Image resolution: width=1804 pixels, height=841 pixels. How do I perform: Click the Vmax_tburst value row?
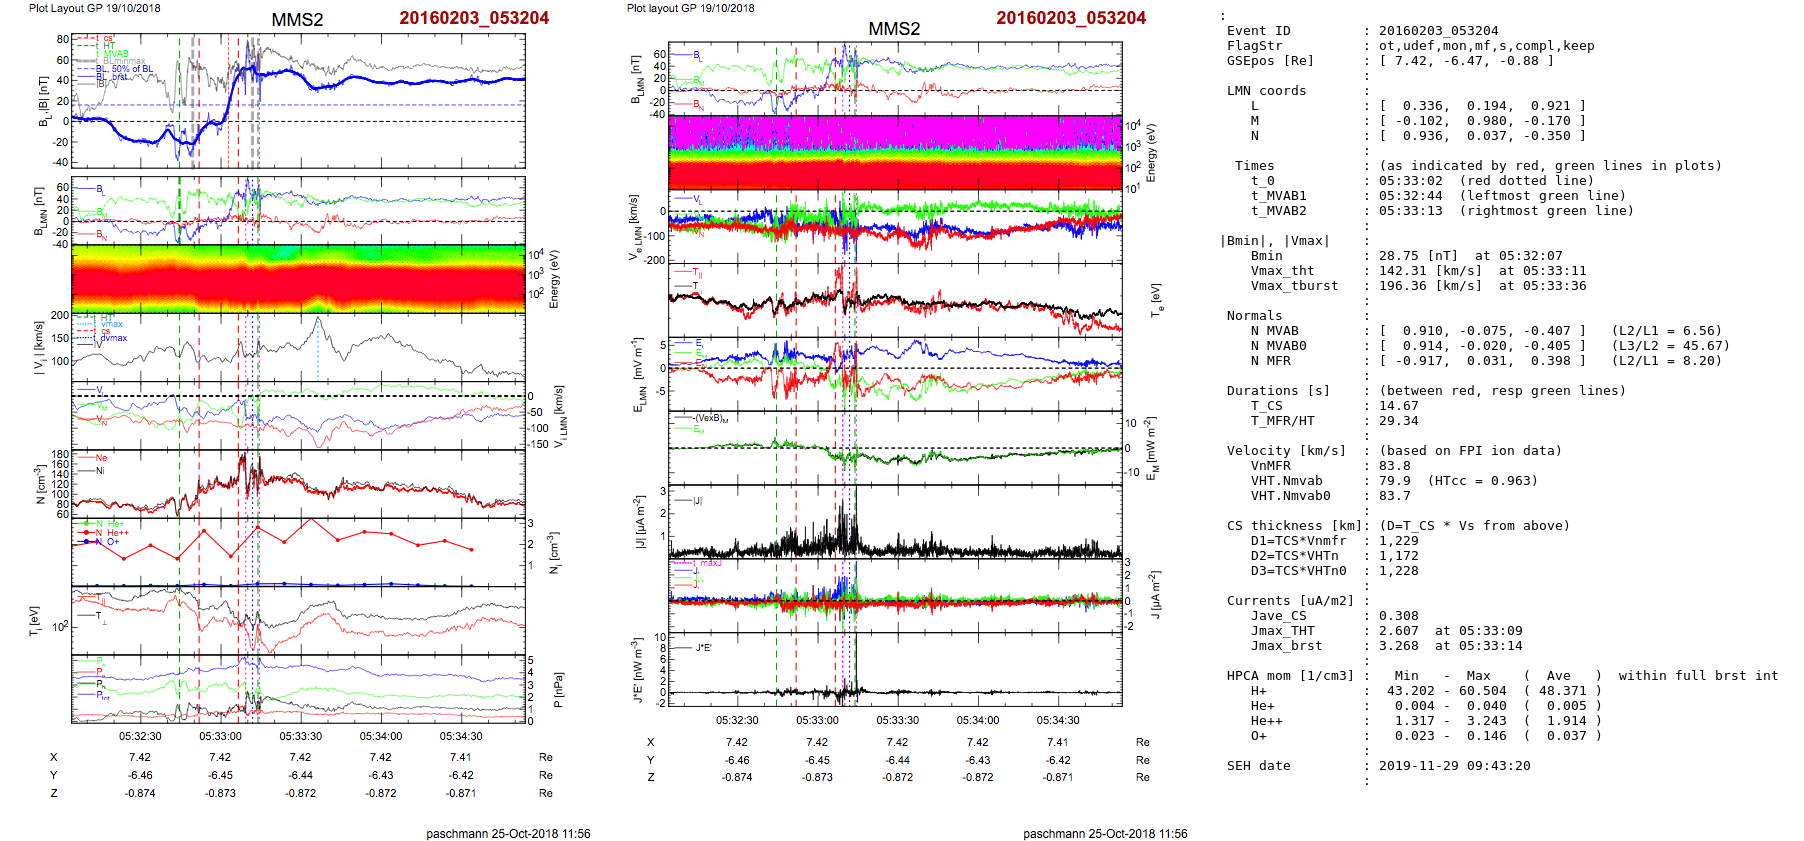click(1440, 286)
